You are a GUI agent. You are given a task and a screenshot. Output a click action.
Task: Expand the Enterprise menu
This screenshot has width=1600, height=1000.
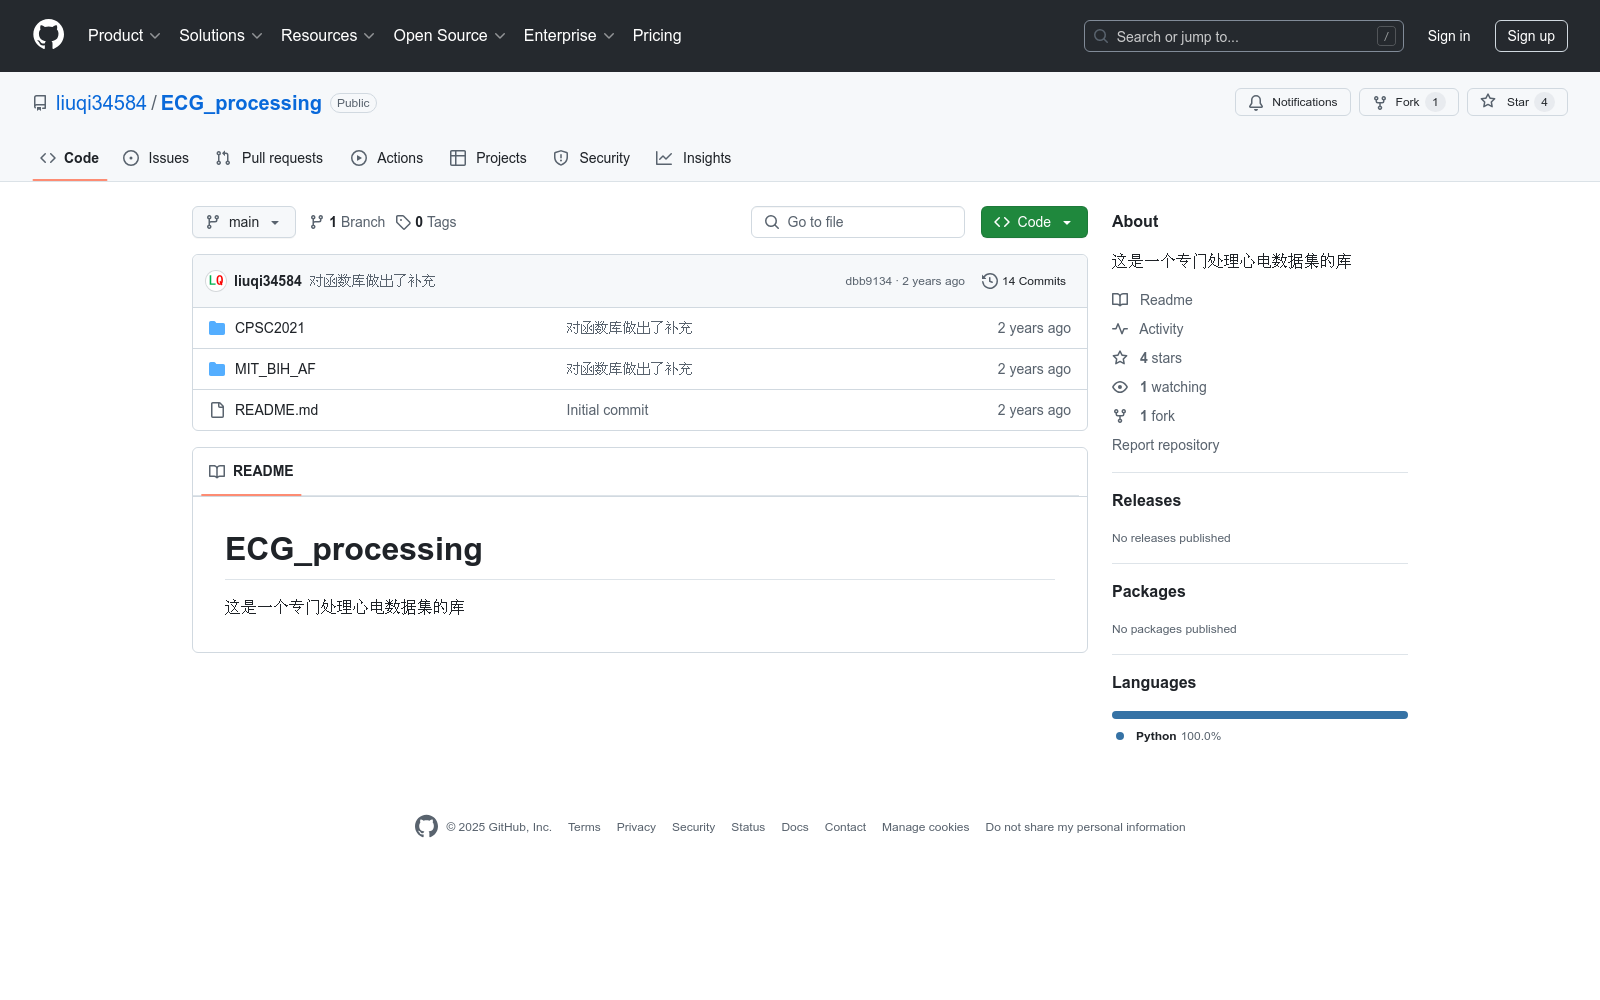569,36
